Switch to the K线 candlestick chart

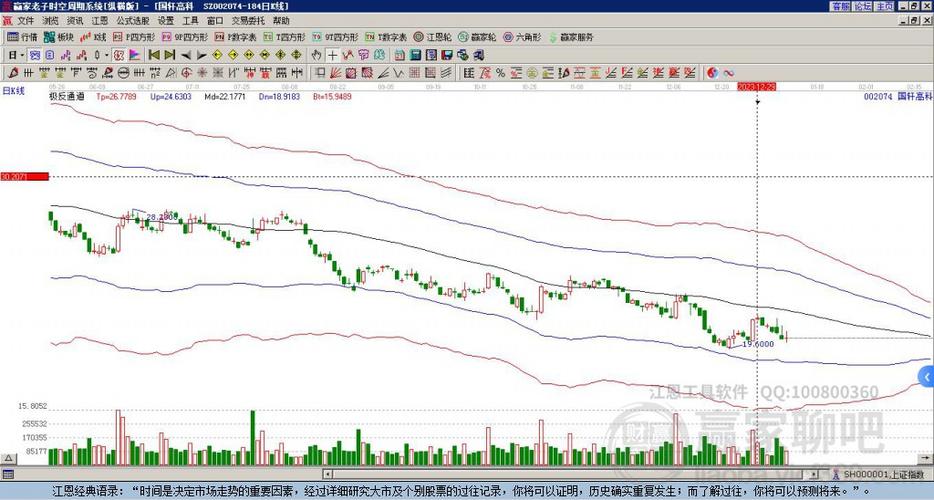[93, 37]
